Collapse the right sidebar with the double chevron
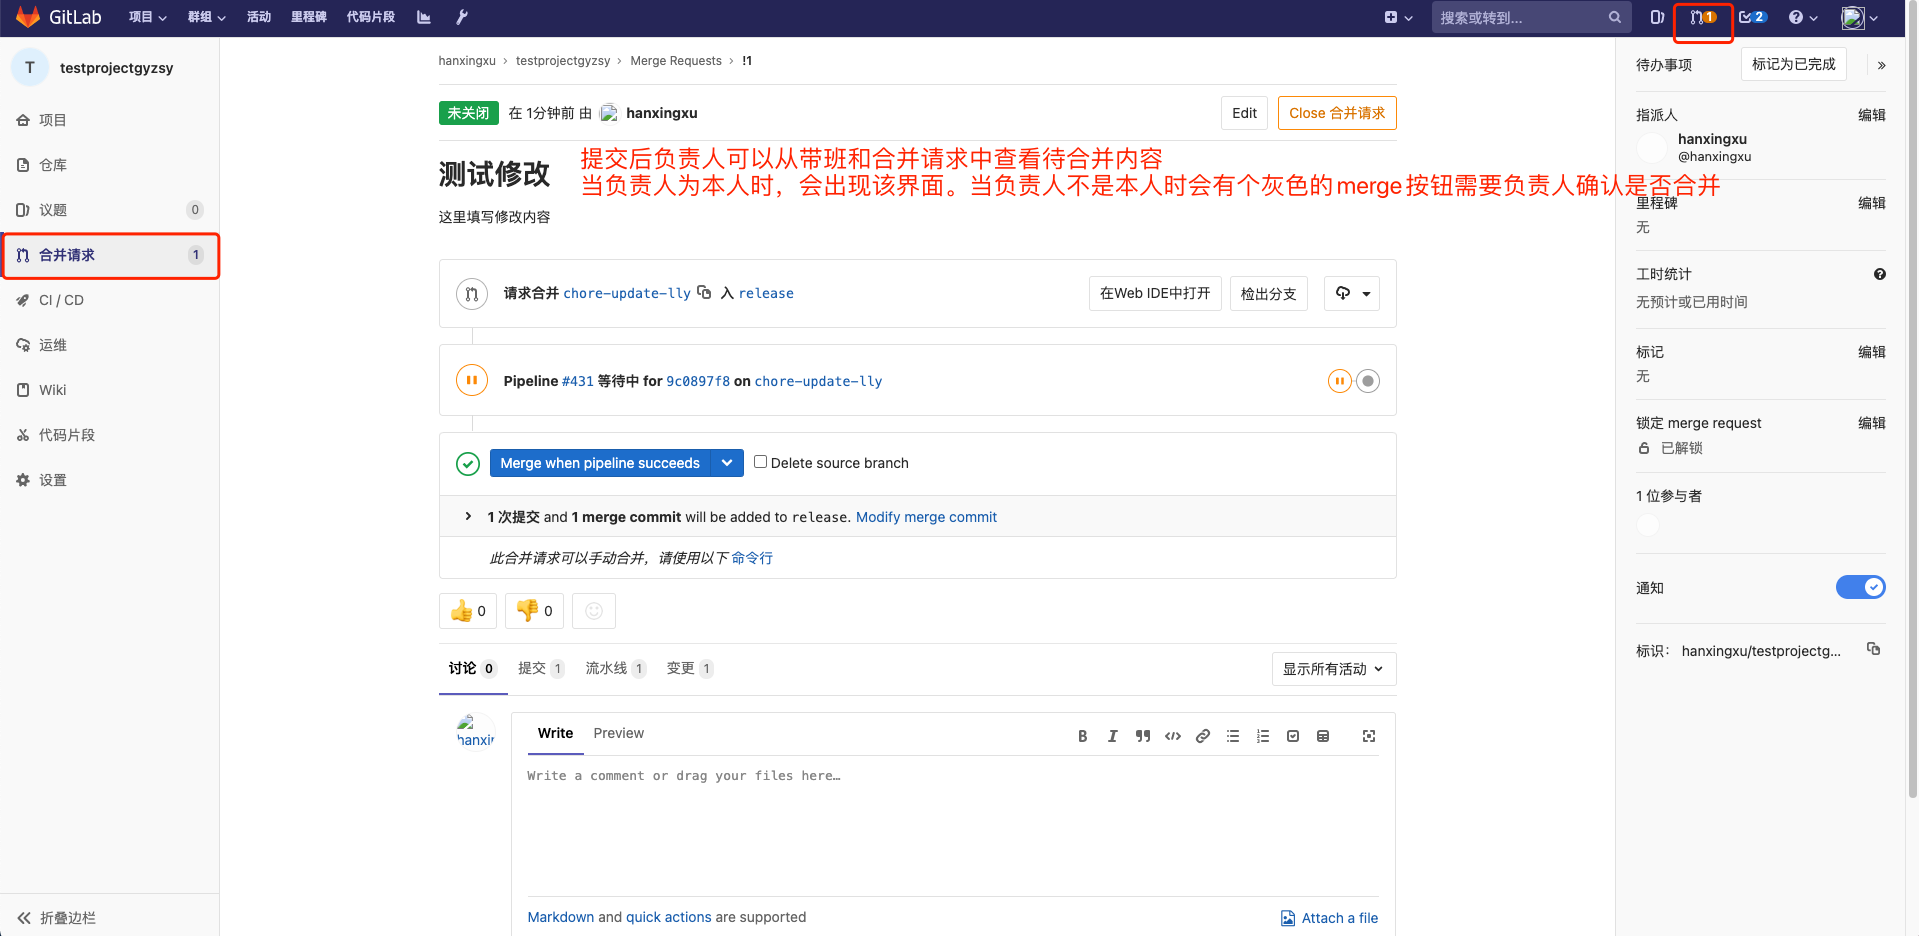The image size is (1919, 936). (1881, 65)
